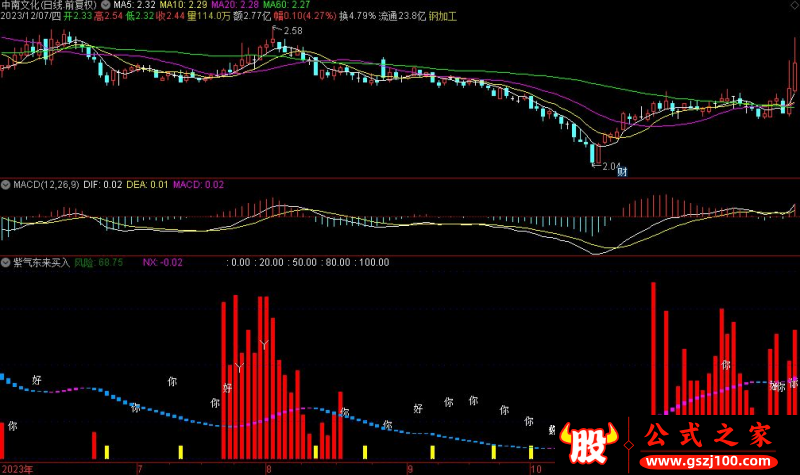The width and height of the screenshot is (800, 475).
Task: Click the 好 signal label near the left edge
Action: pos(37,380)
